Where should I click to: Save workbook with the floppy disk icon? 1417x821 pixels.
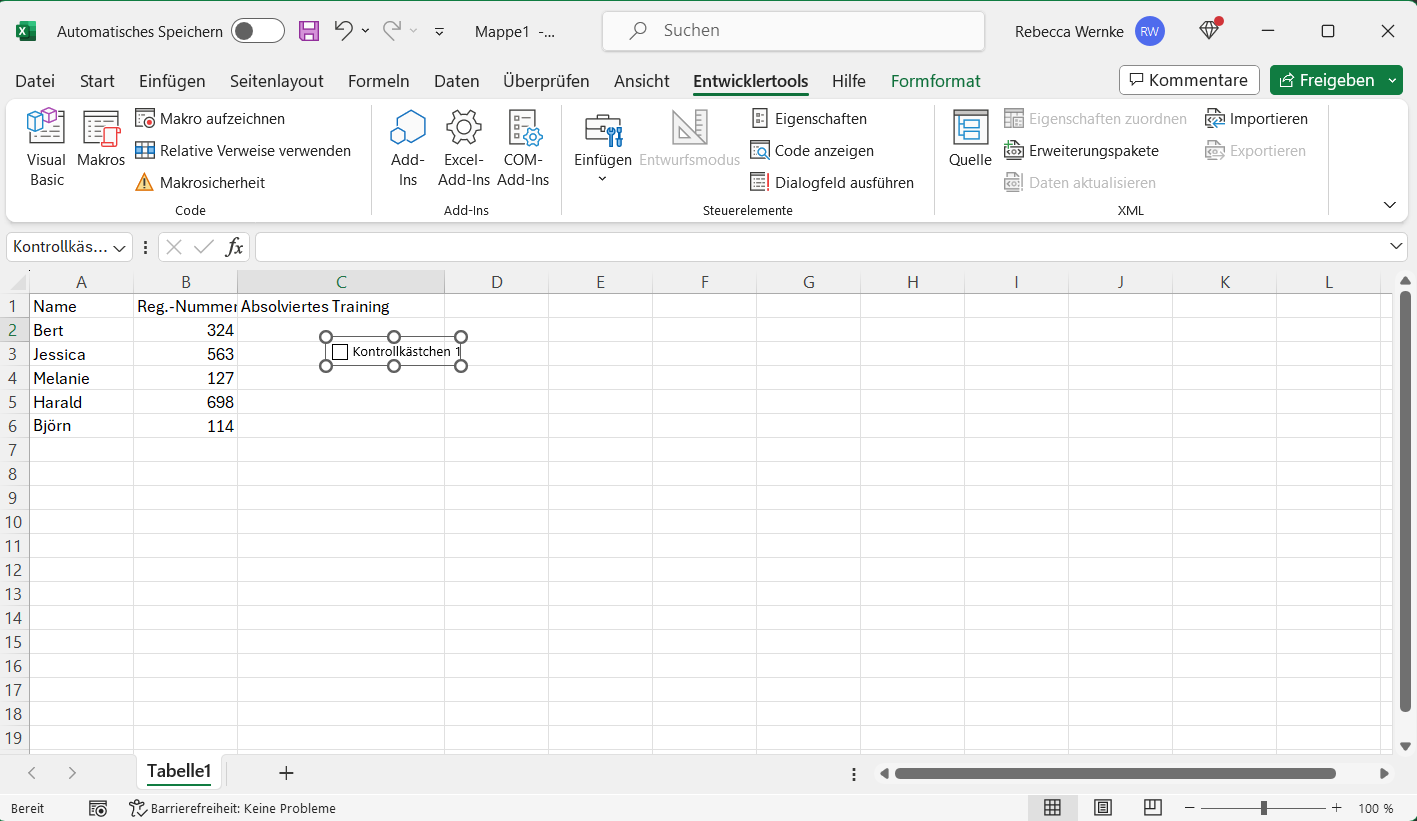click(x=309, y=31)
